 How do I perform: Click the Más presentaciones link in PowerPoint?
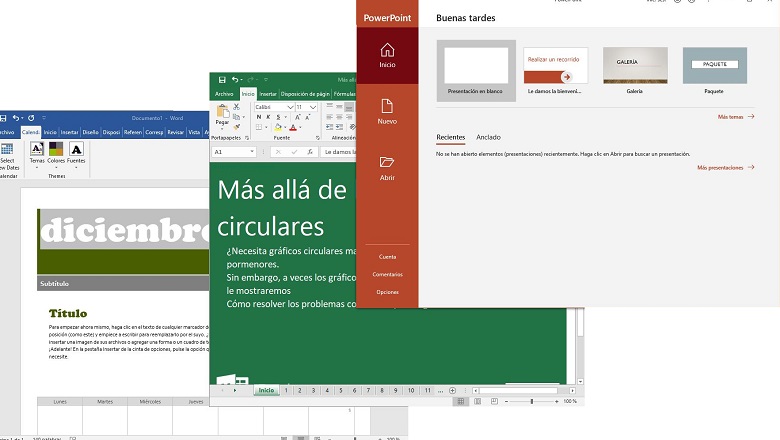tap(726, 168)
